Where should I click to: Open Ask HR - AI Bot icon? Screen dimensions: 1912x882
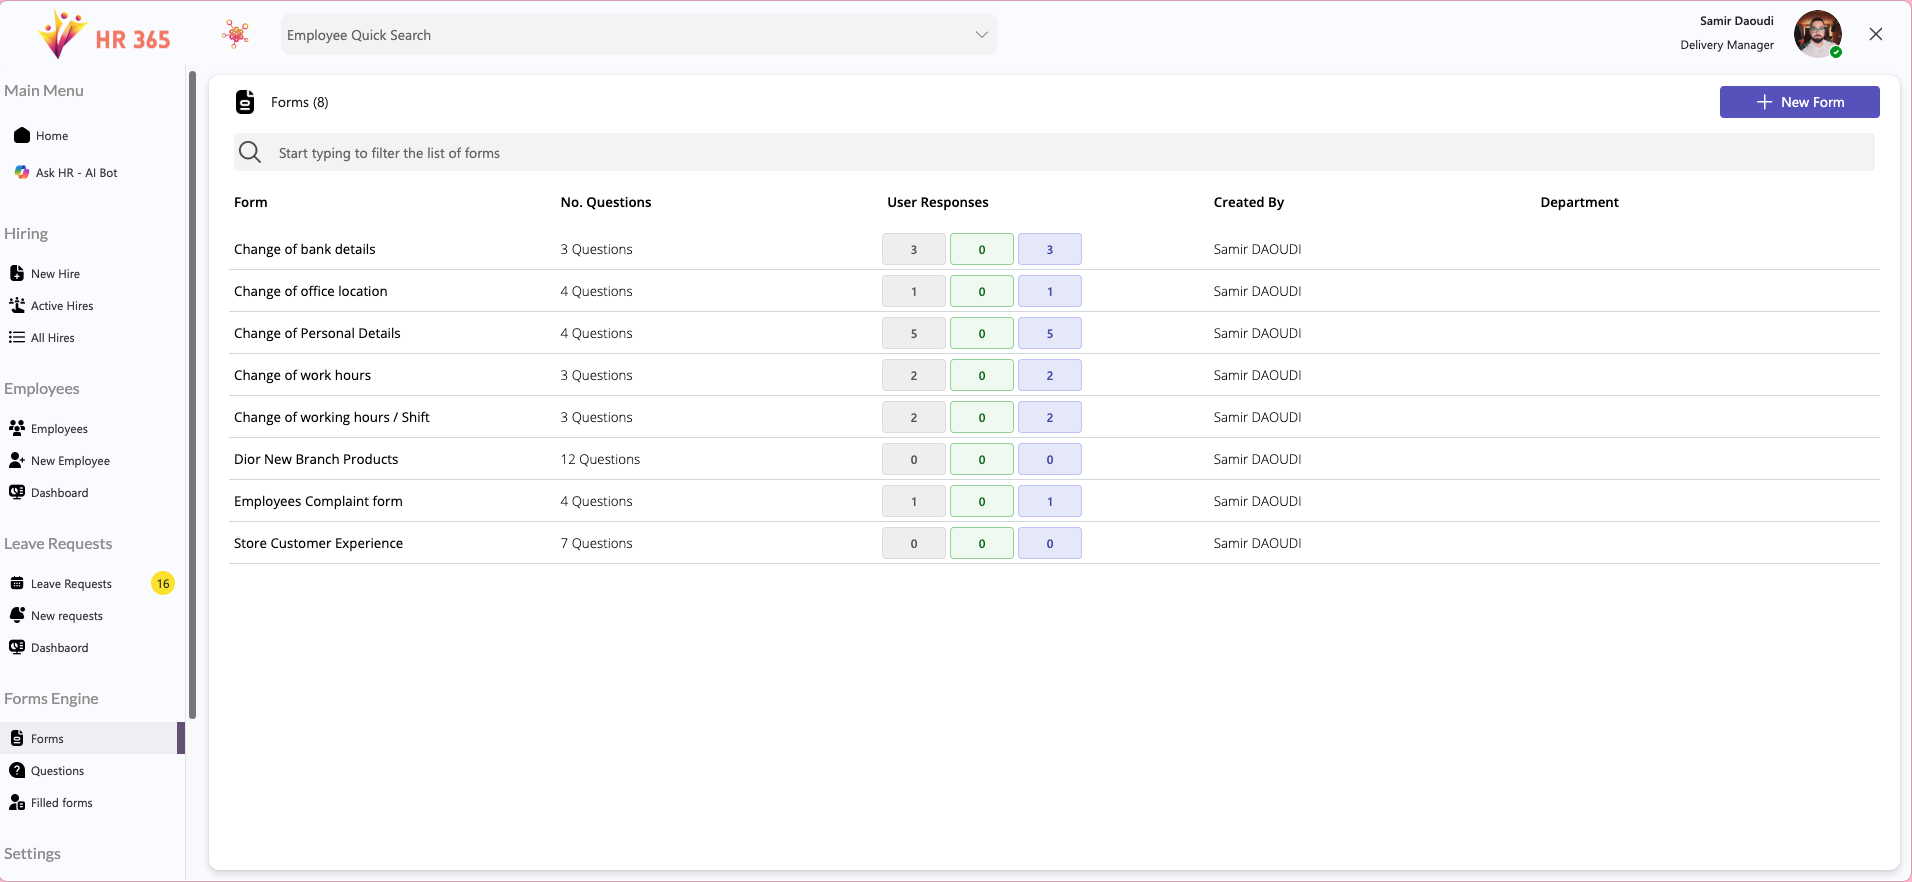(x=22, y=172)
